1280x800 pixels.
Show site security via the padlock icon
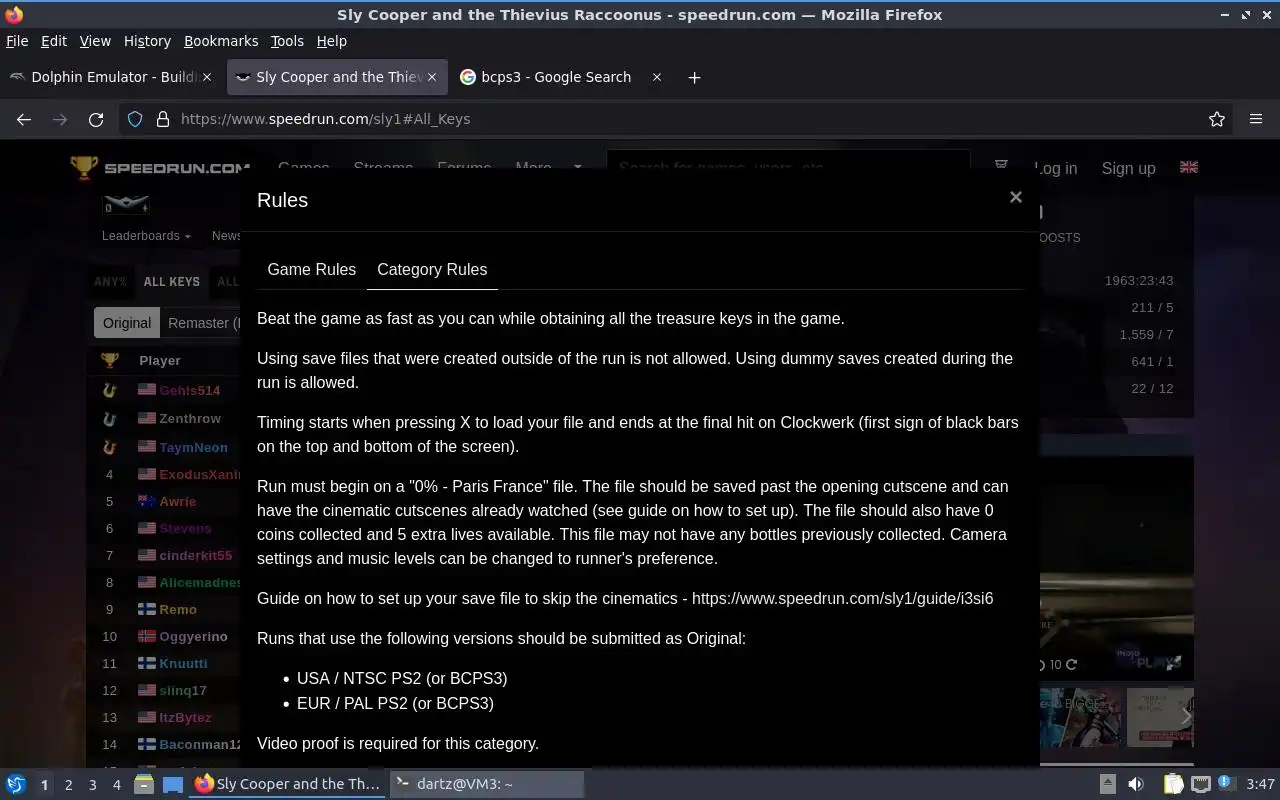click(x=163, y=119)
